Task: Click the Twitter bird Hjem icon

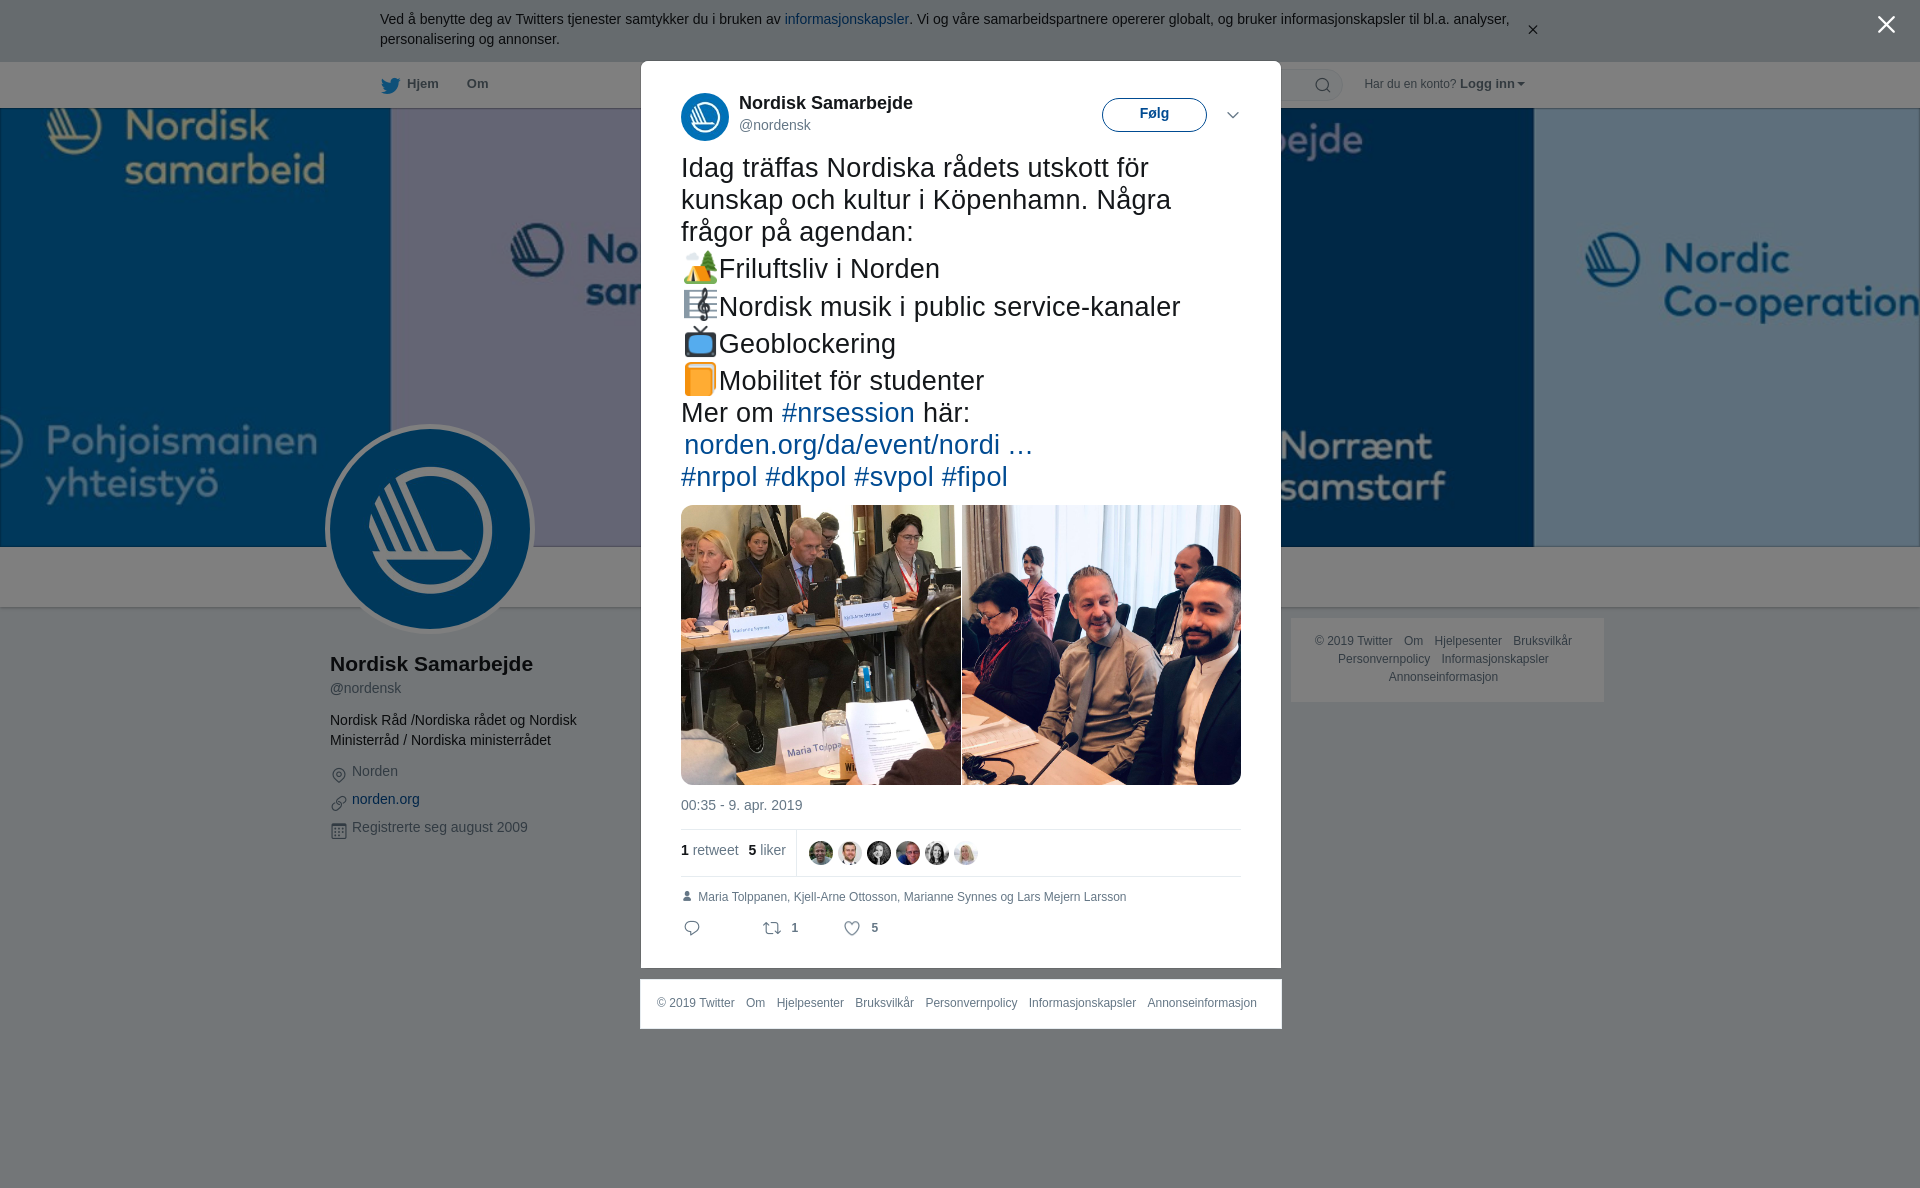Action: click(x=390, y=86)
